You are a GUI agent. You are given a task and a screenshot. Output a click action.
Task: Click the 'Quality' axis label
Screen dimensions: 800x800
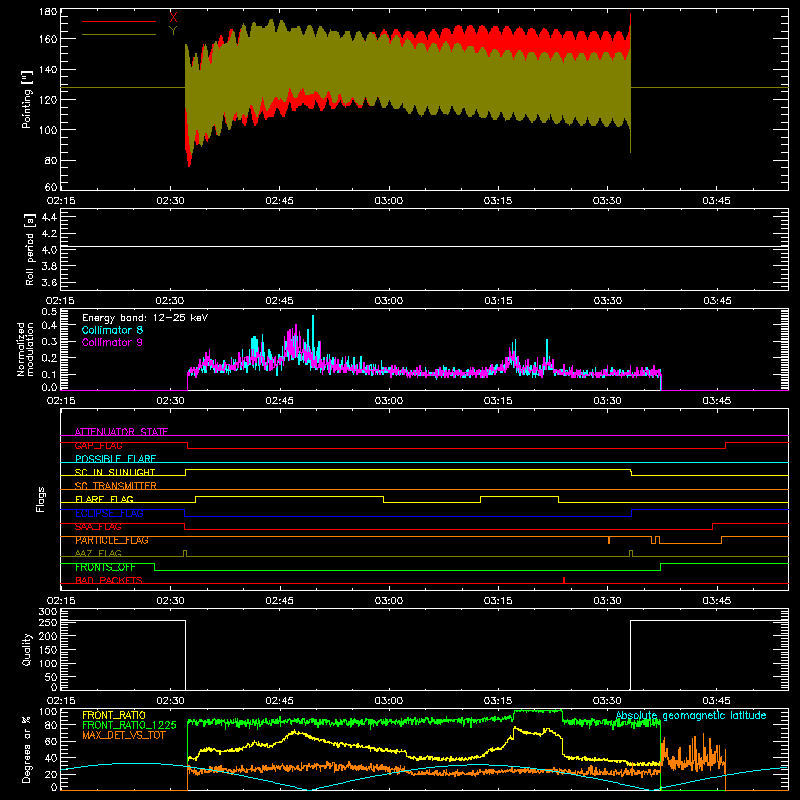point(27,649)
